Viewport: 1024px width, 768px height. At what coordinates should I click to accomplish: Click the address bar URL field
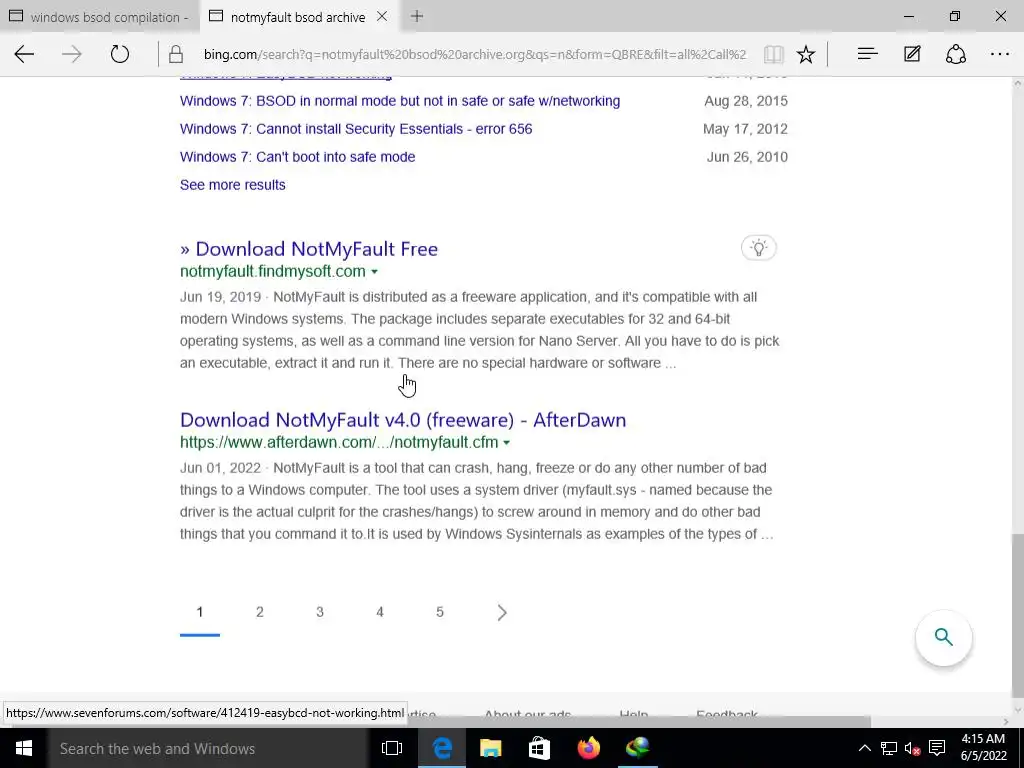[x=475, y=54]
